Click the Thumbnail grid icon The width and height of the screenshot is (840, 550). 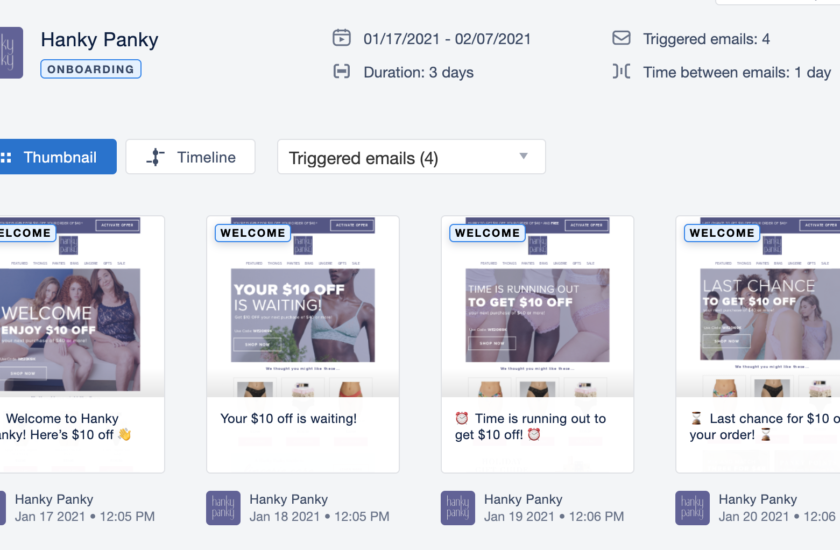(x=6, y=157)
